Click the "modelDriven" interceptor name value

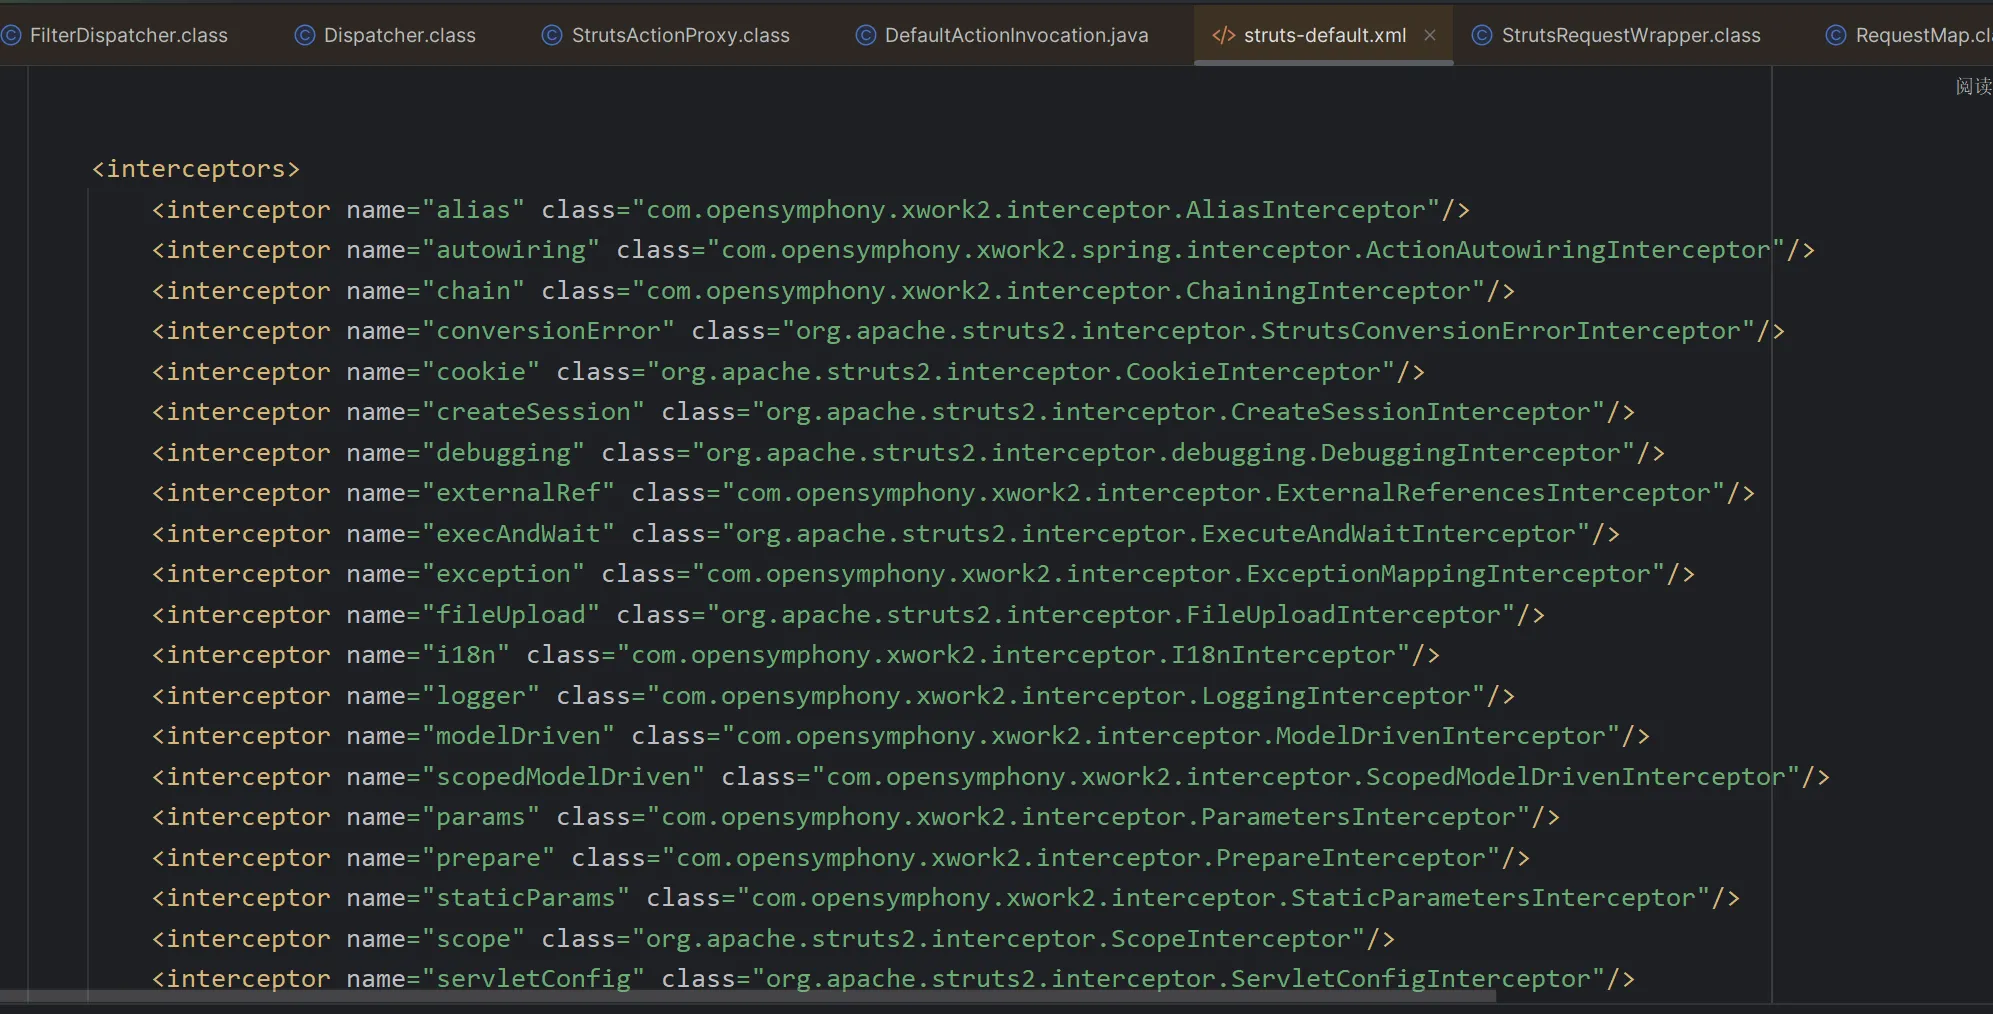pos(518,736)
